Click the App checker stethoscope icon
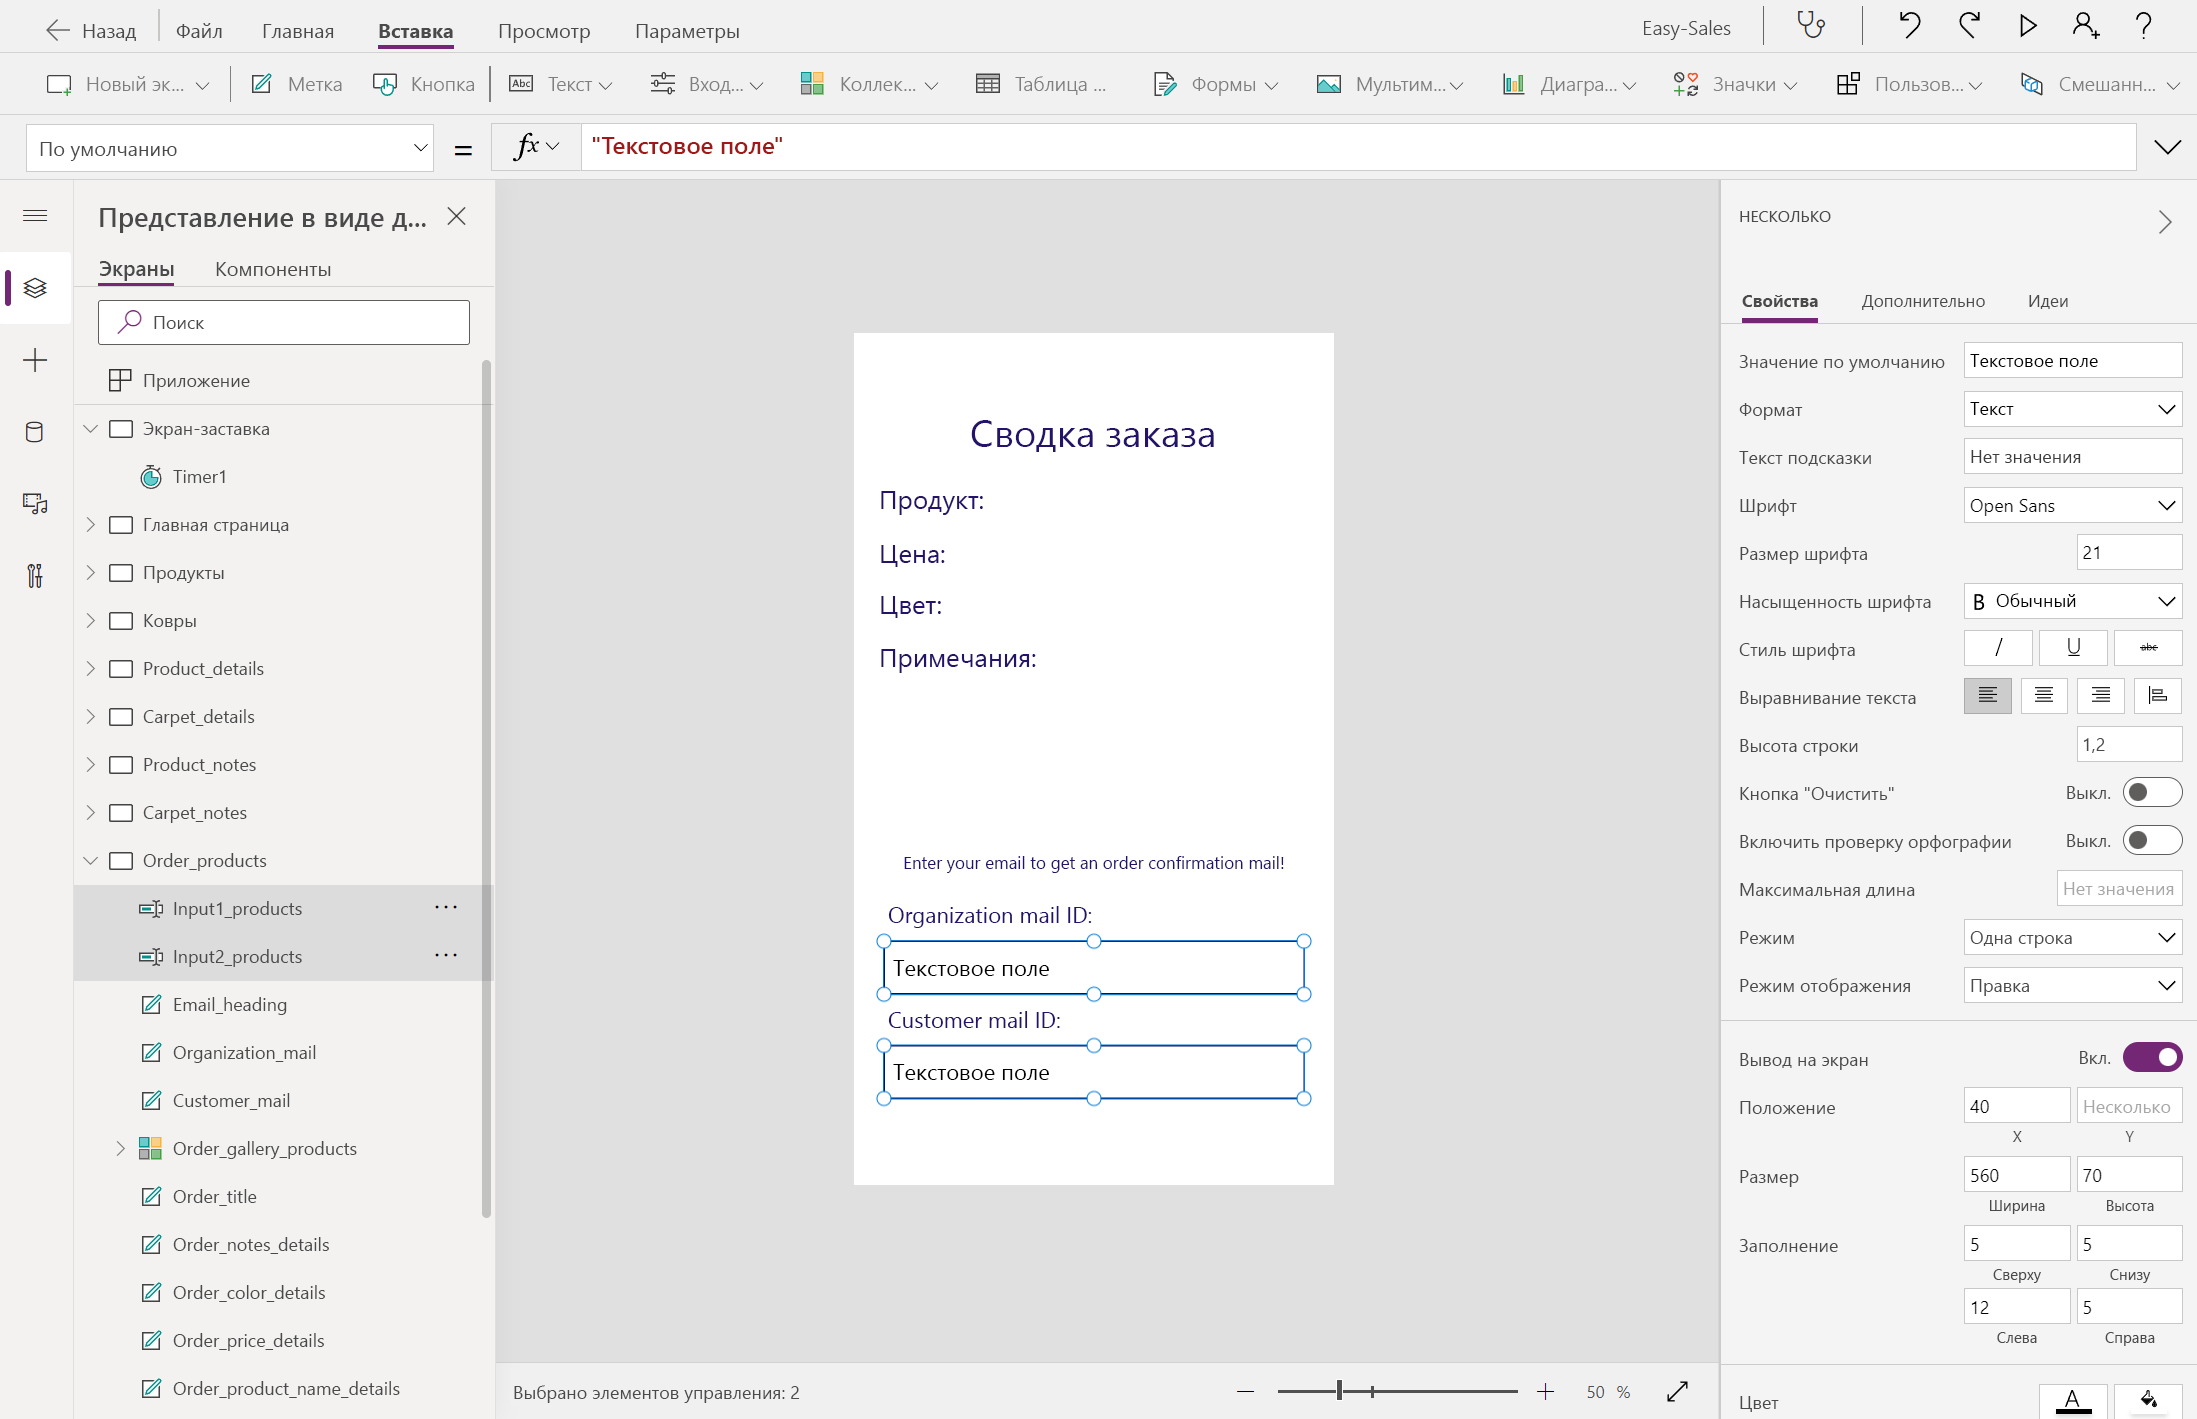 [1811, 26]
